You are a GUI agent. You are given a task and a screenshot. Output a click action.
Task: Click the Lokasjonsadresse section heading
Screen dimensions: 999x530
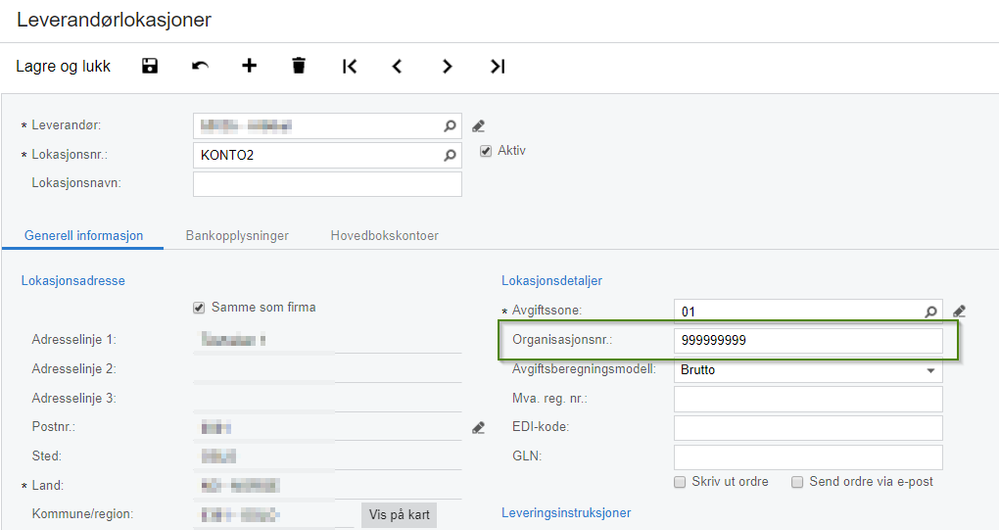point(73,281)
